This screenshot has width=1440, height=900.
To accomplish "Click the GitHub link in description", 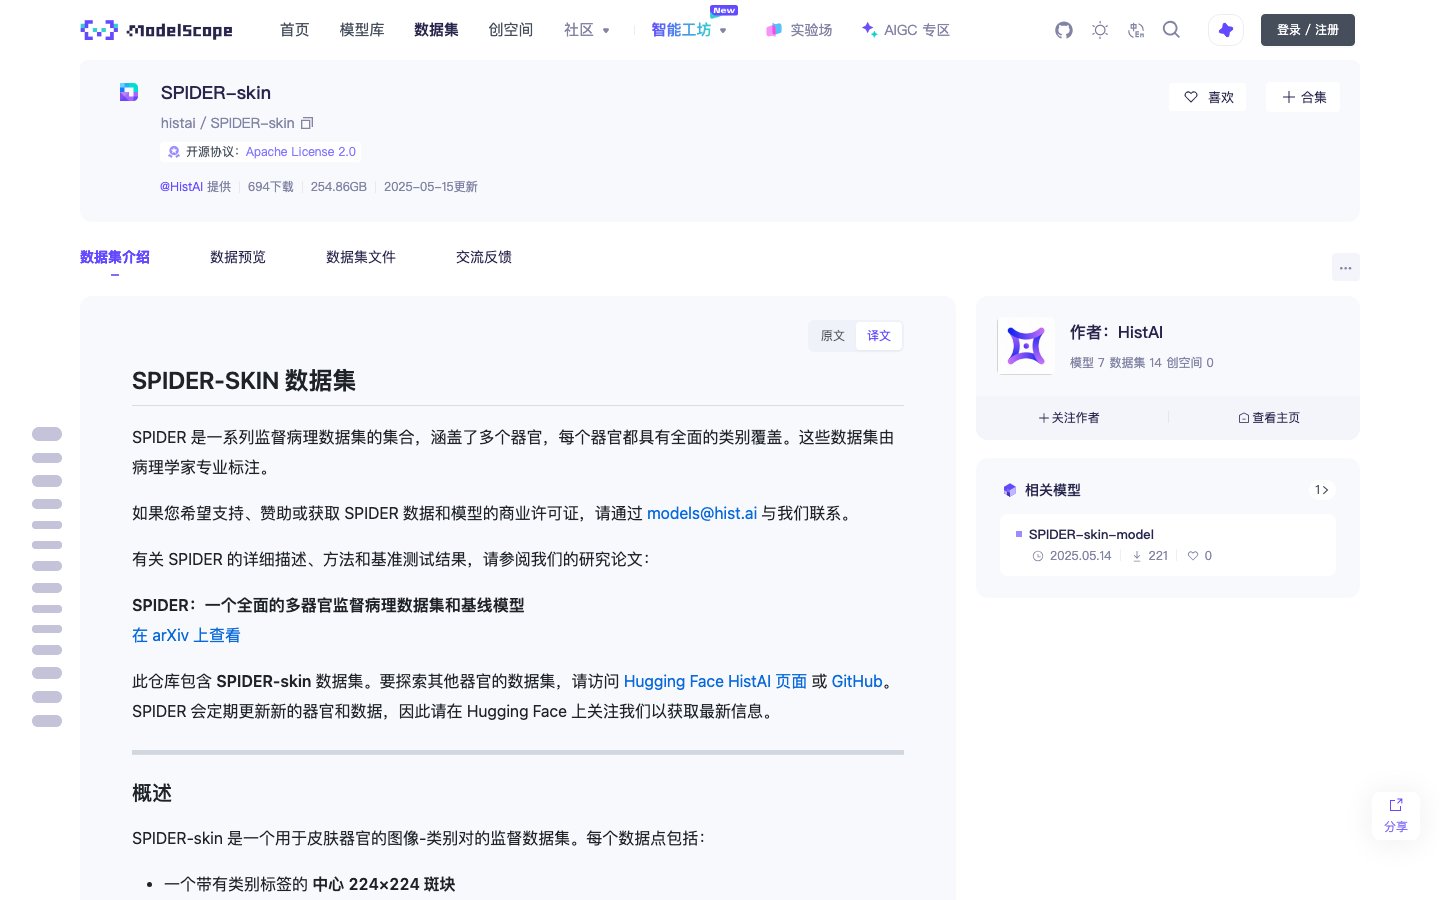I will (857, 681).
